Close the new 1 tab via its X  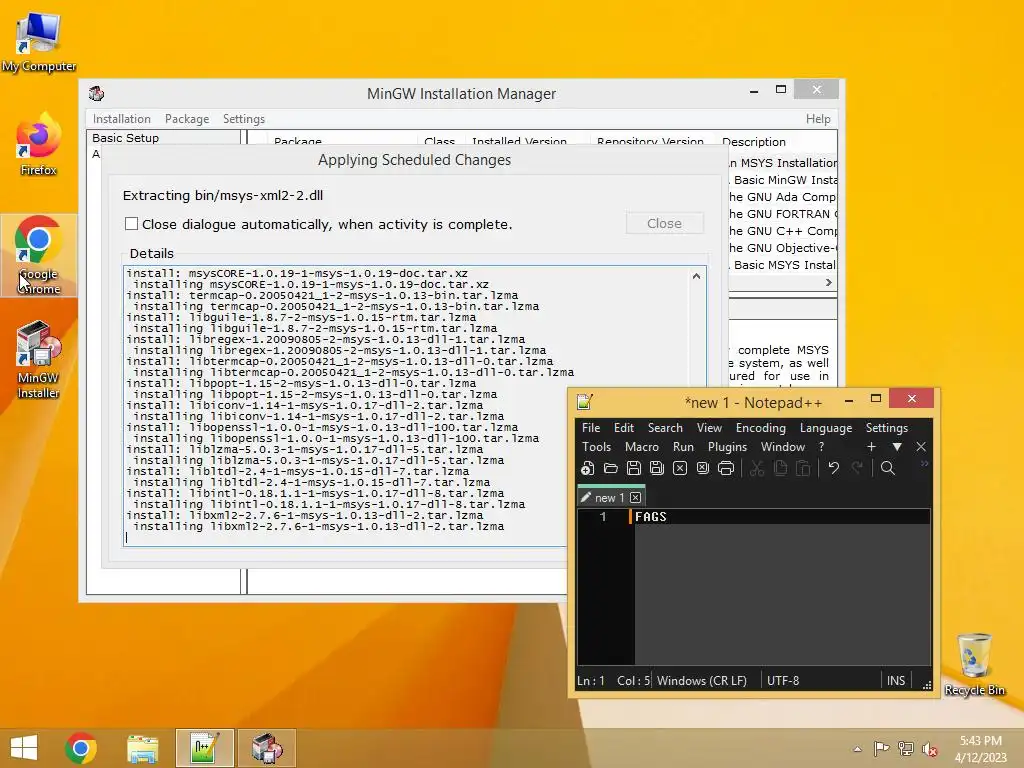[635, 498]
